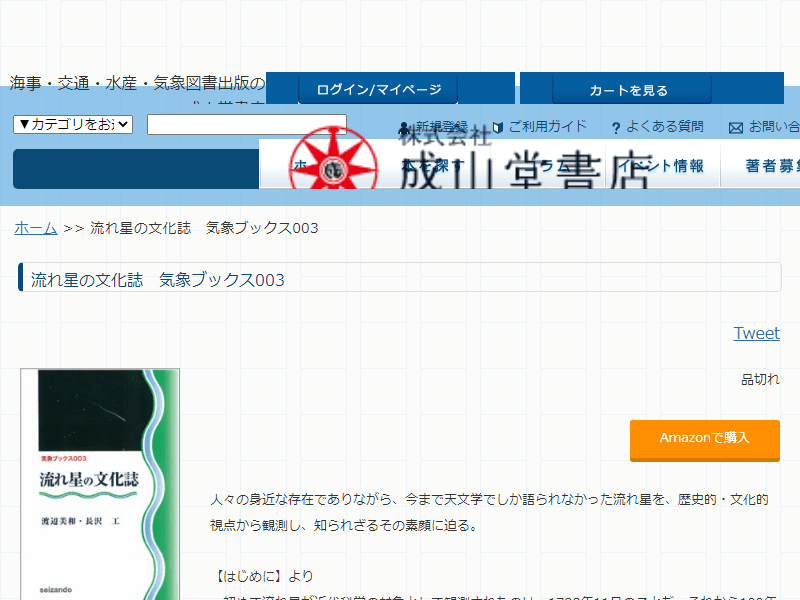
Task: Open the 流れ星の文化誌 book cover image
Action: point(100,484)
